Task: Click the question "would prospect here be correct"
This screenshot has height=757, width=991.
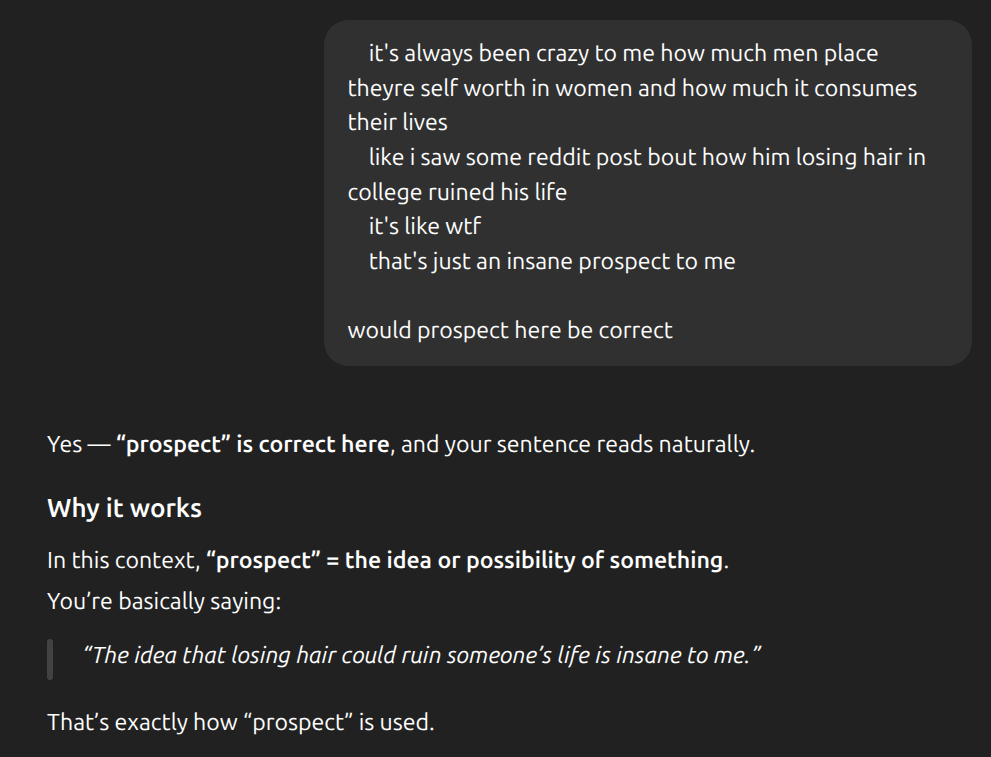Action: tap(509, 330)
